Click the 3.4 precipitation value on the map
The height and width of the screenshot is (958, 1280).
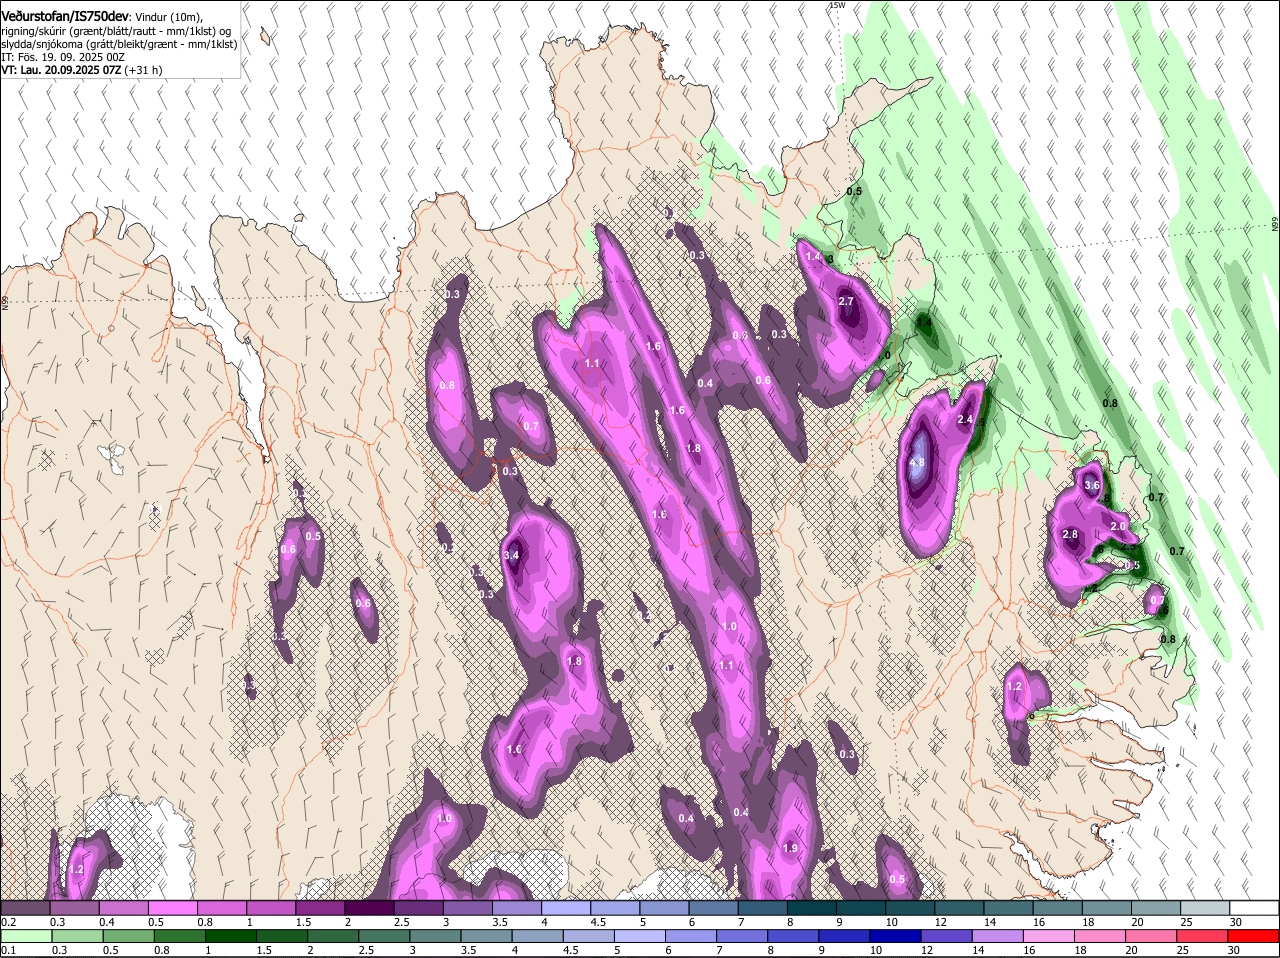coord(511,555)
